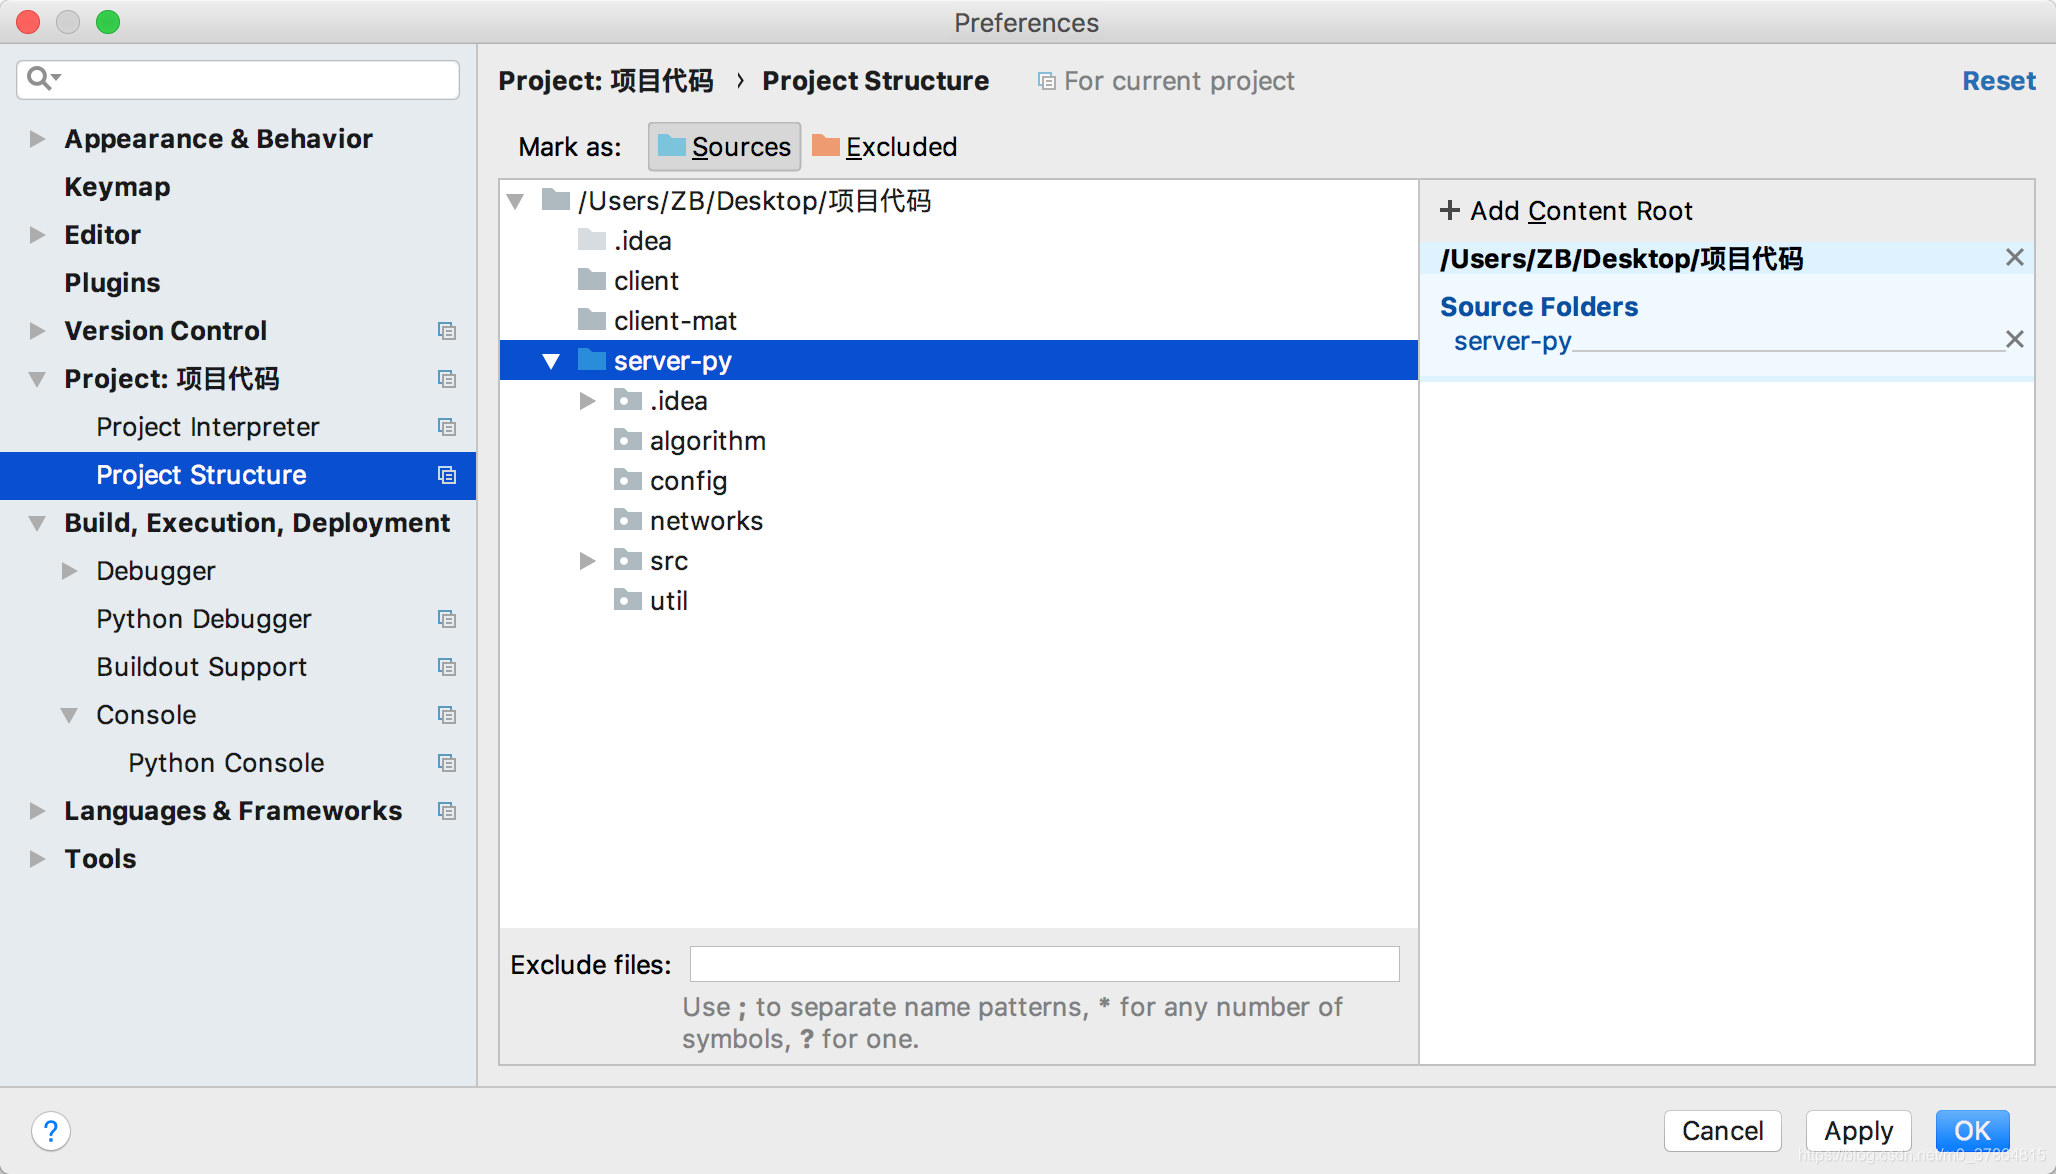Expand the Appearance & Behavior section
Image resolution: width=2056 pixels, height=1174 pixels.
[37, 139]
